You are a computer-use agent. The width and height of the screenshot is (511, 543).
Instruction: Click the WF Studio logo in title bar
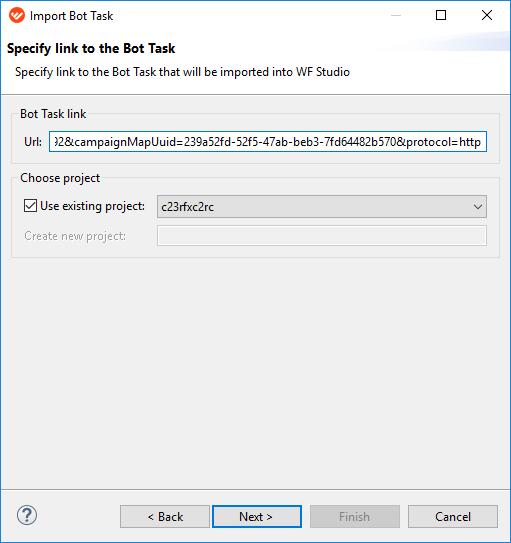pyautogui.click(x=17, y=16)
